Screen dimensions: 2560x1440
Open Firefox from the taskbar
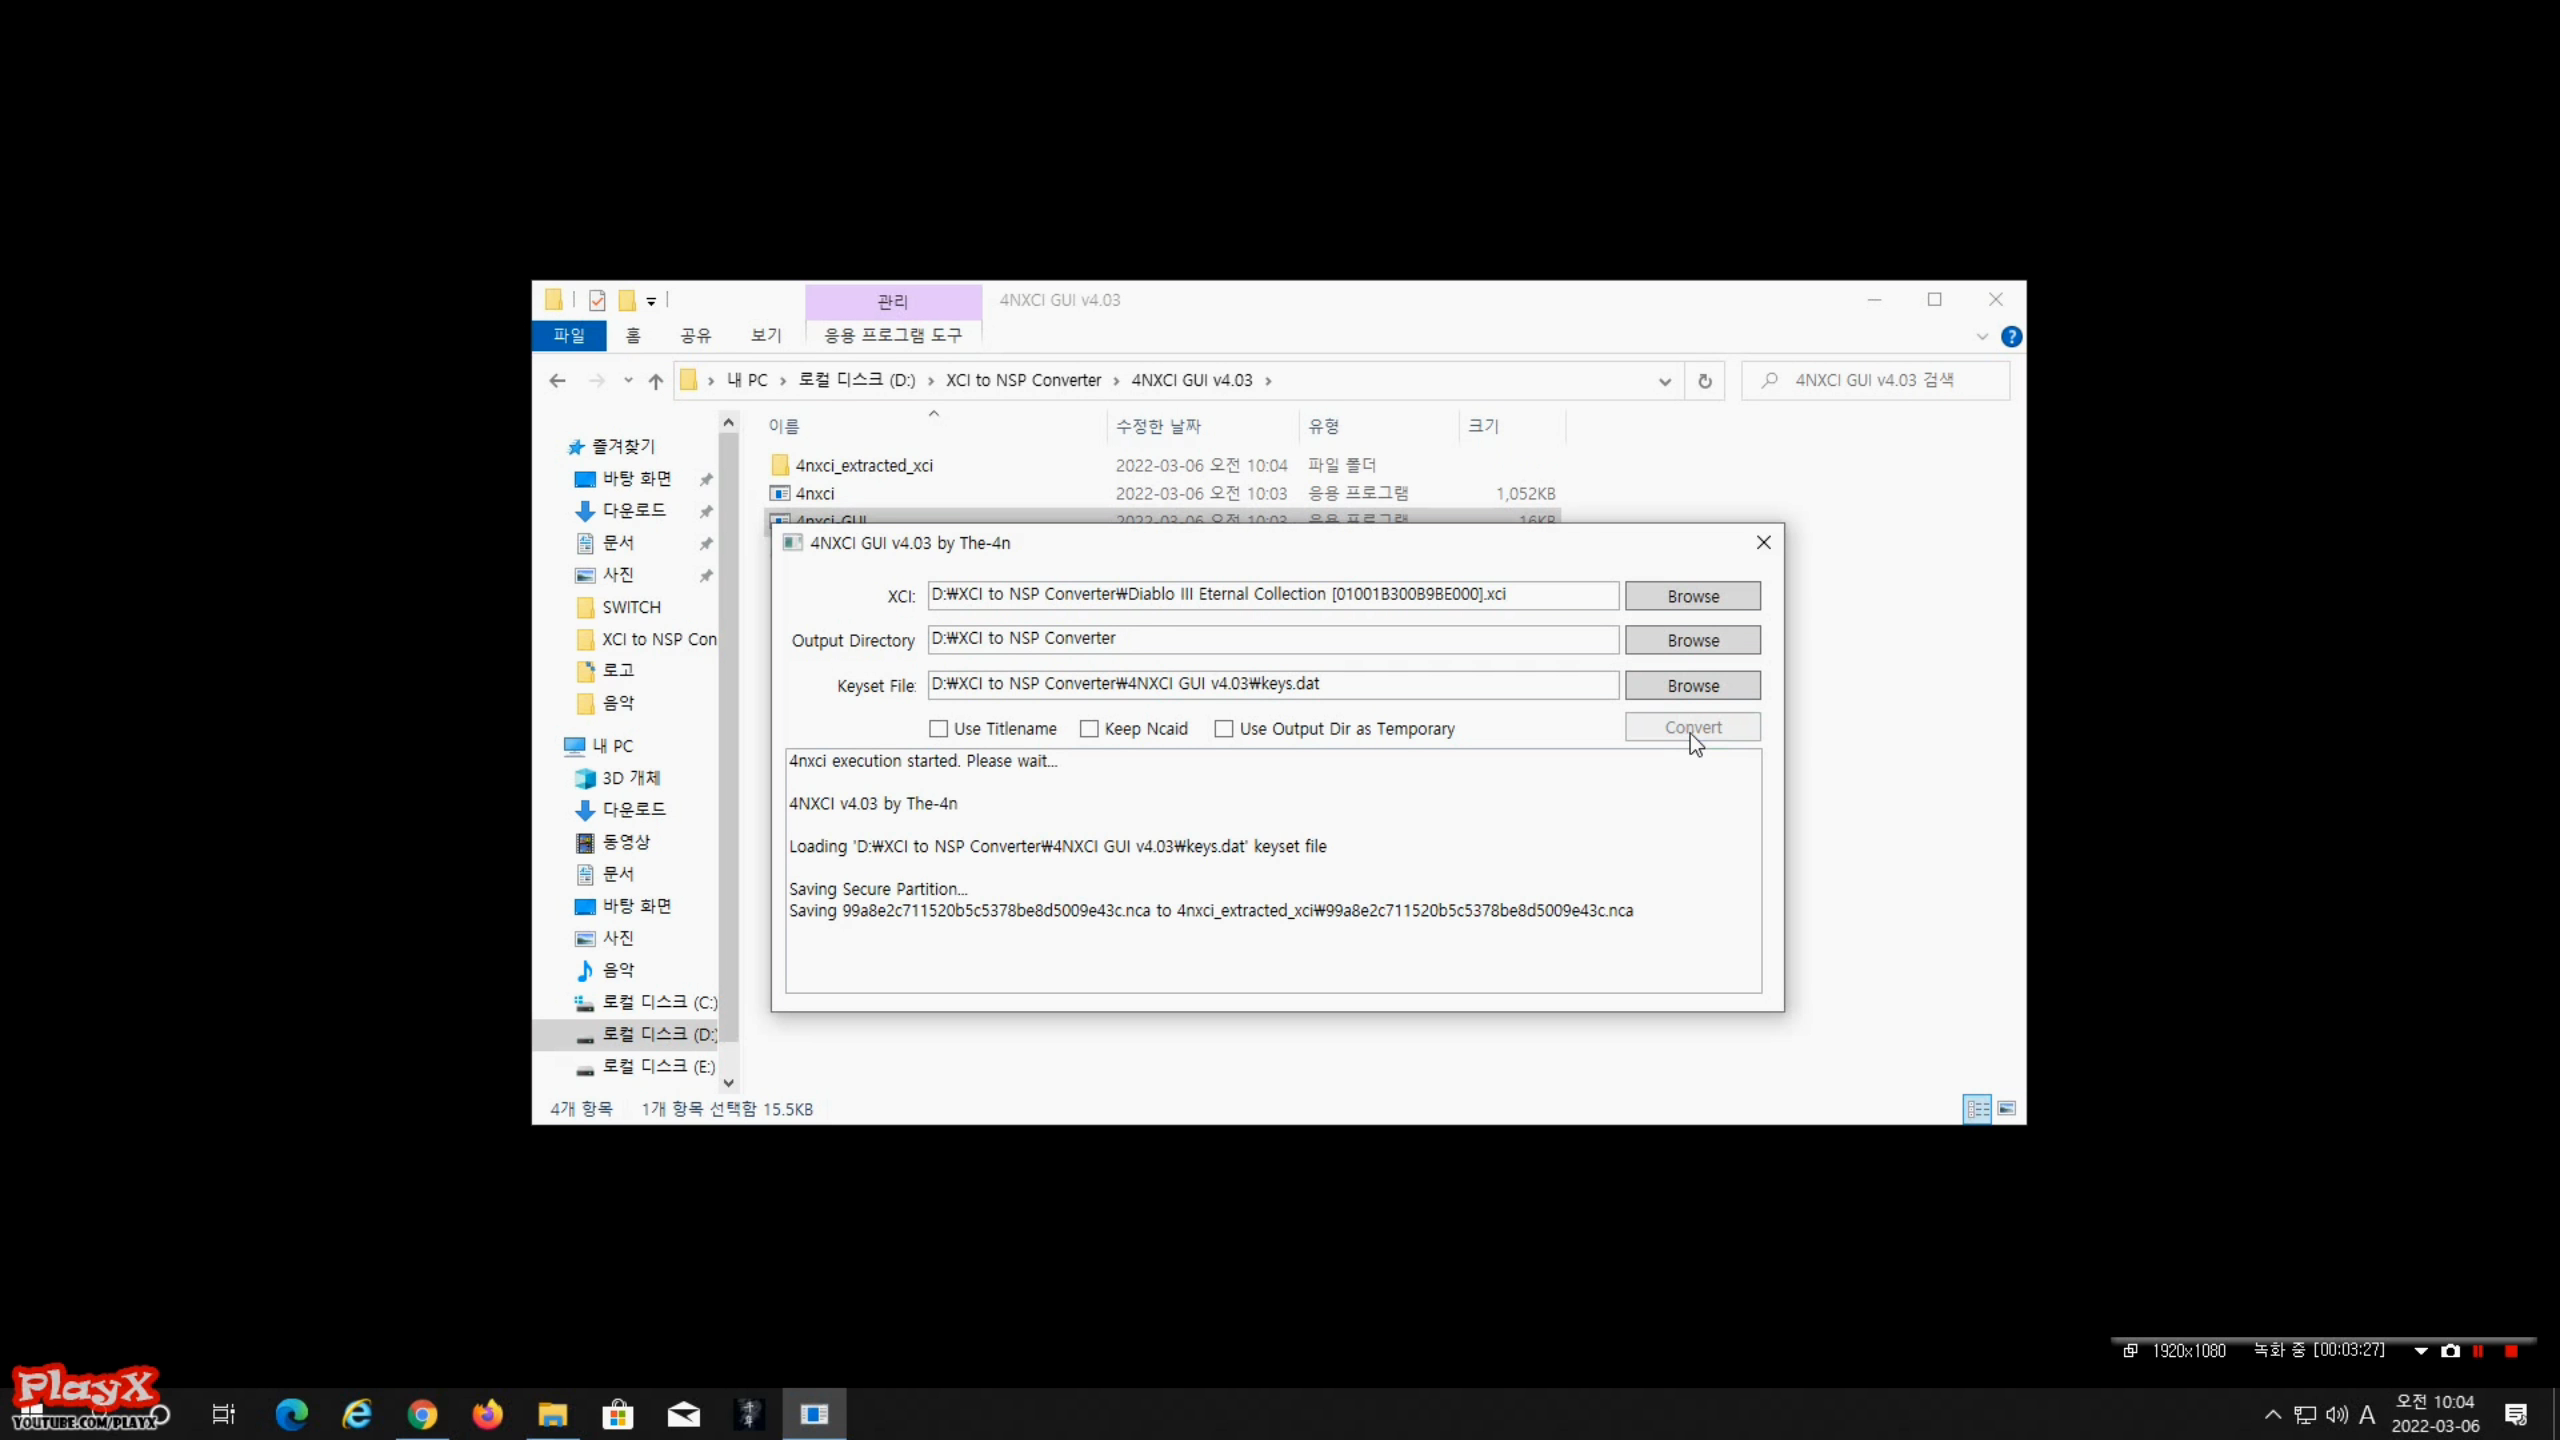coord(487,1414)
